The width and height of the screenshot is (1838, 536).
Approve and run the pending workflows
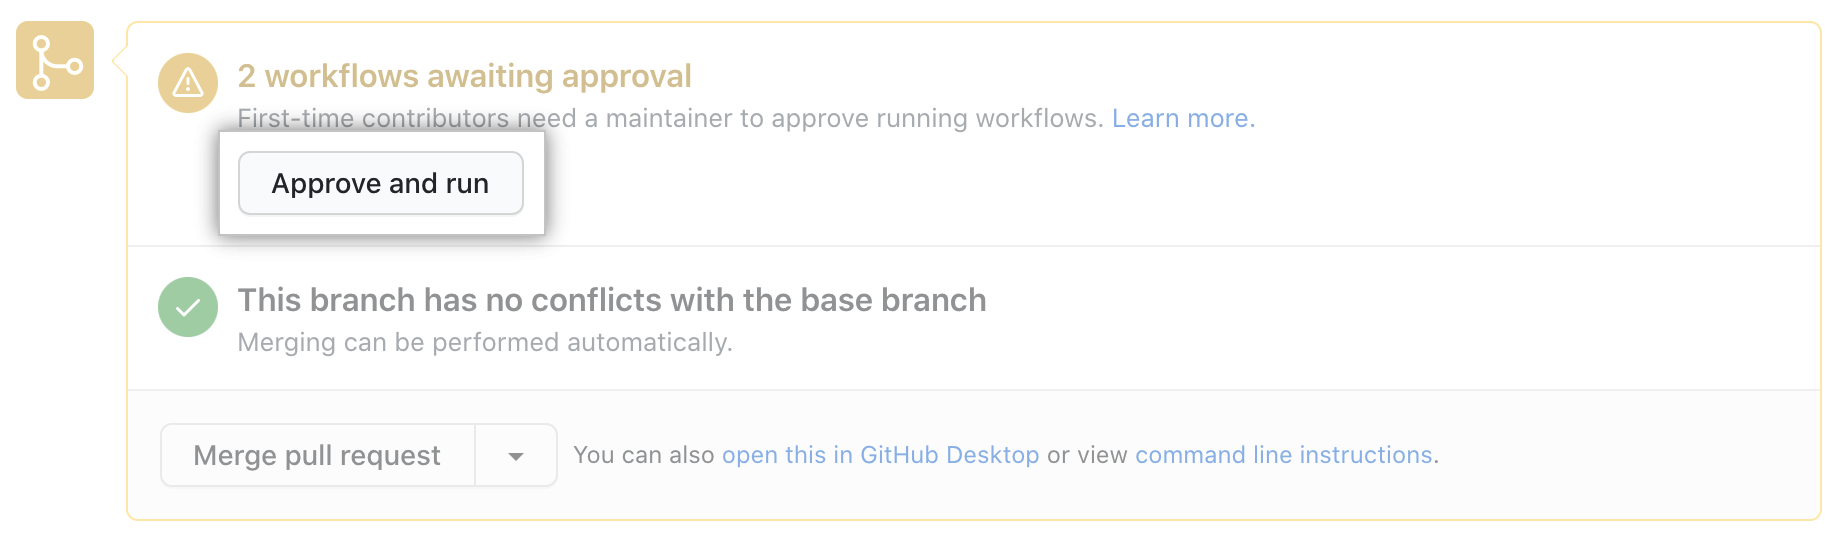click(x=381, y=183)
